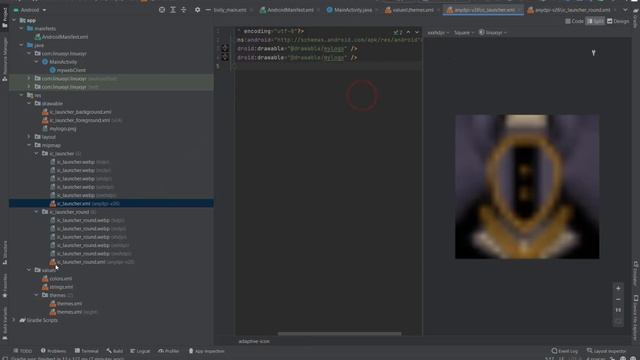Viewport: 640px width, 360px height.
Task: Go to next highlighted problem arrow
Action: (417, 32)
